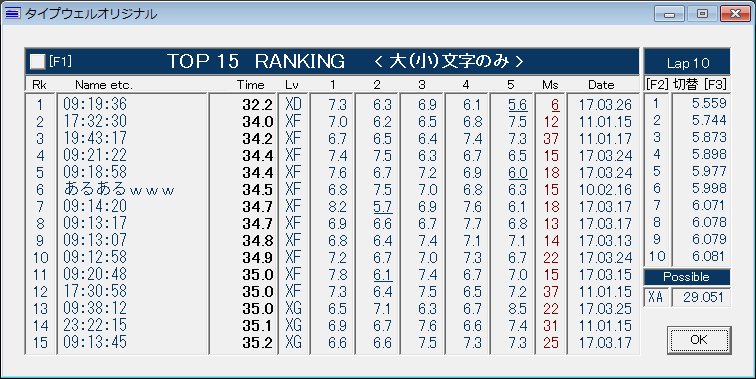Select the XA possible level cell
756x379 pixels.
(656, 298)
